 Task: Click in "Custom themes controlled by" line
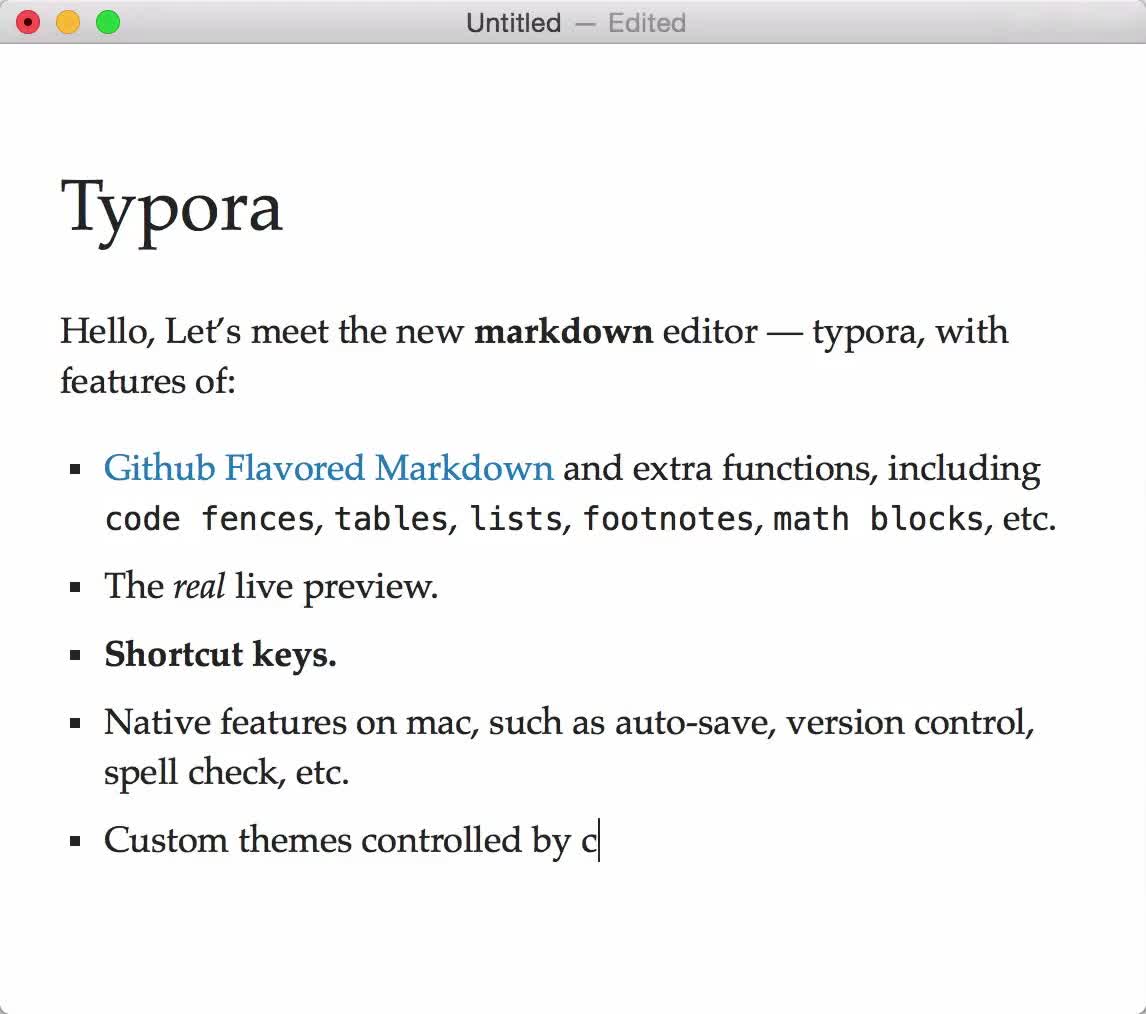340,840
